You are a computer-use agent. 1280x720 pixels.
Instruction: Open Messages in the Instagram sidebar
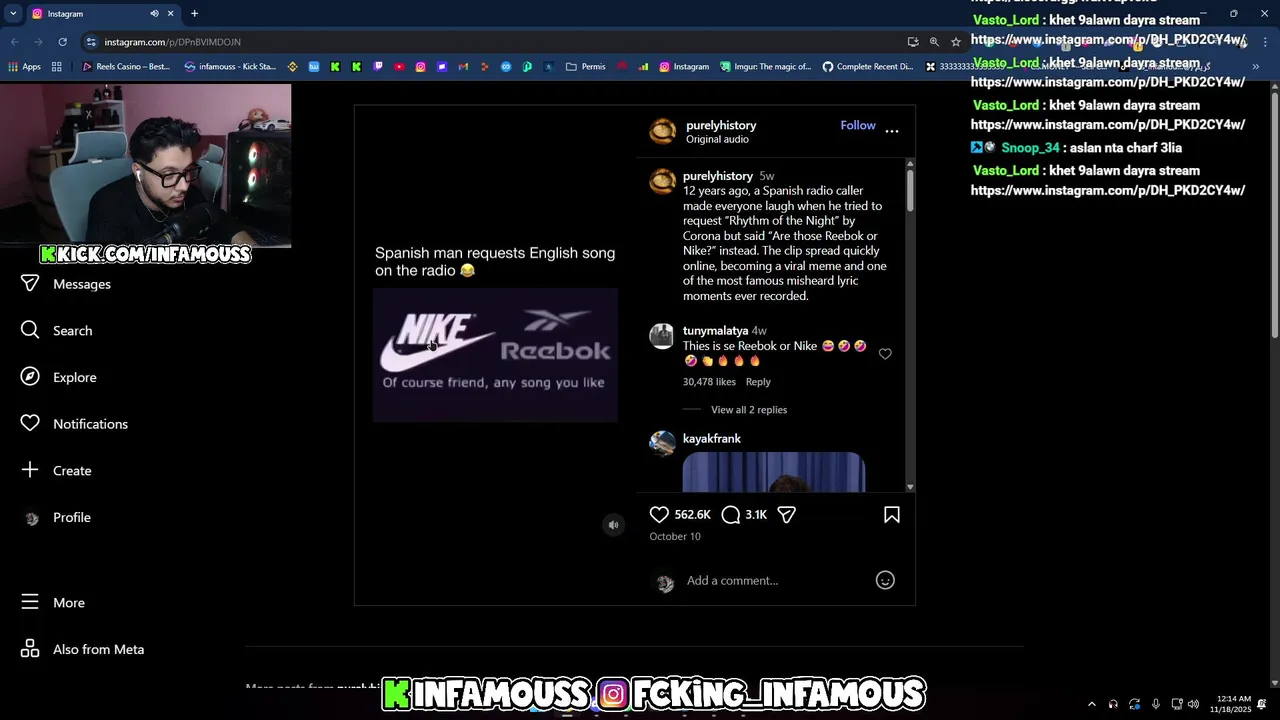coord(66,284)
